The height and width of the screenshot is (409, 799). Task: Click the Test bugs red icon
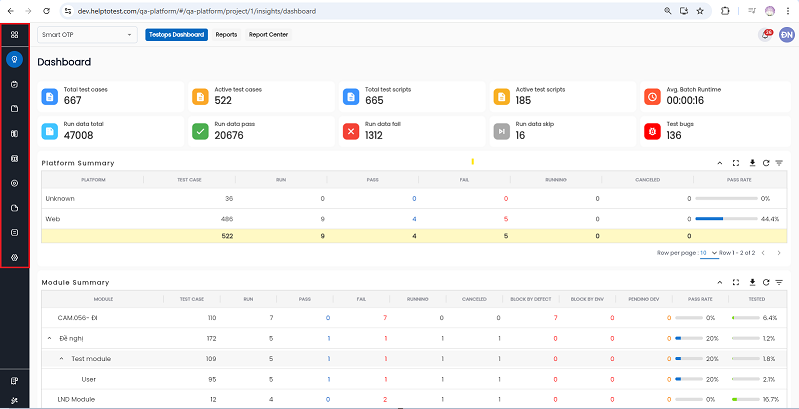pyautogui.click(x=652, y=131)
